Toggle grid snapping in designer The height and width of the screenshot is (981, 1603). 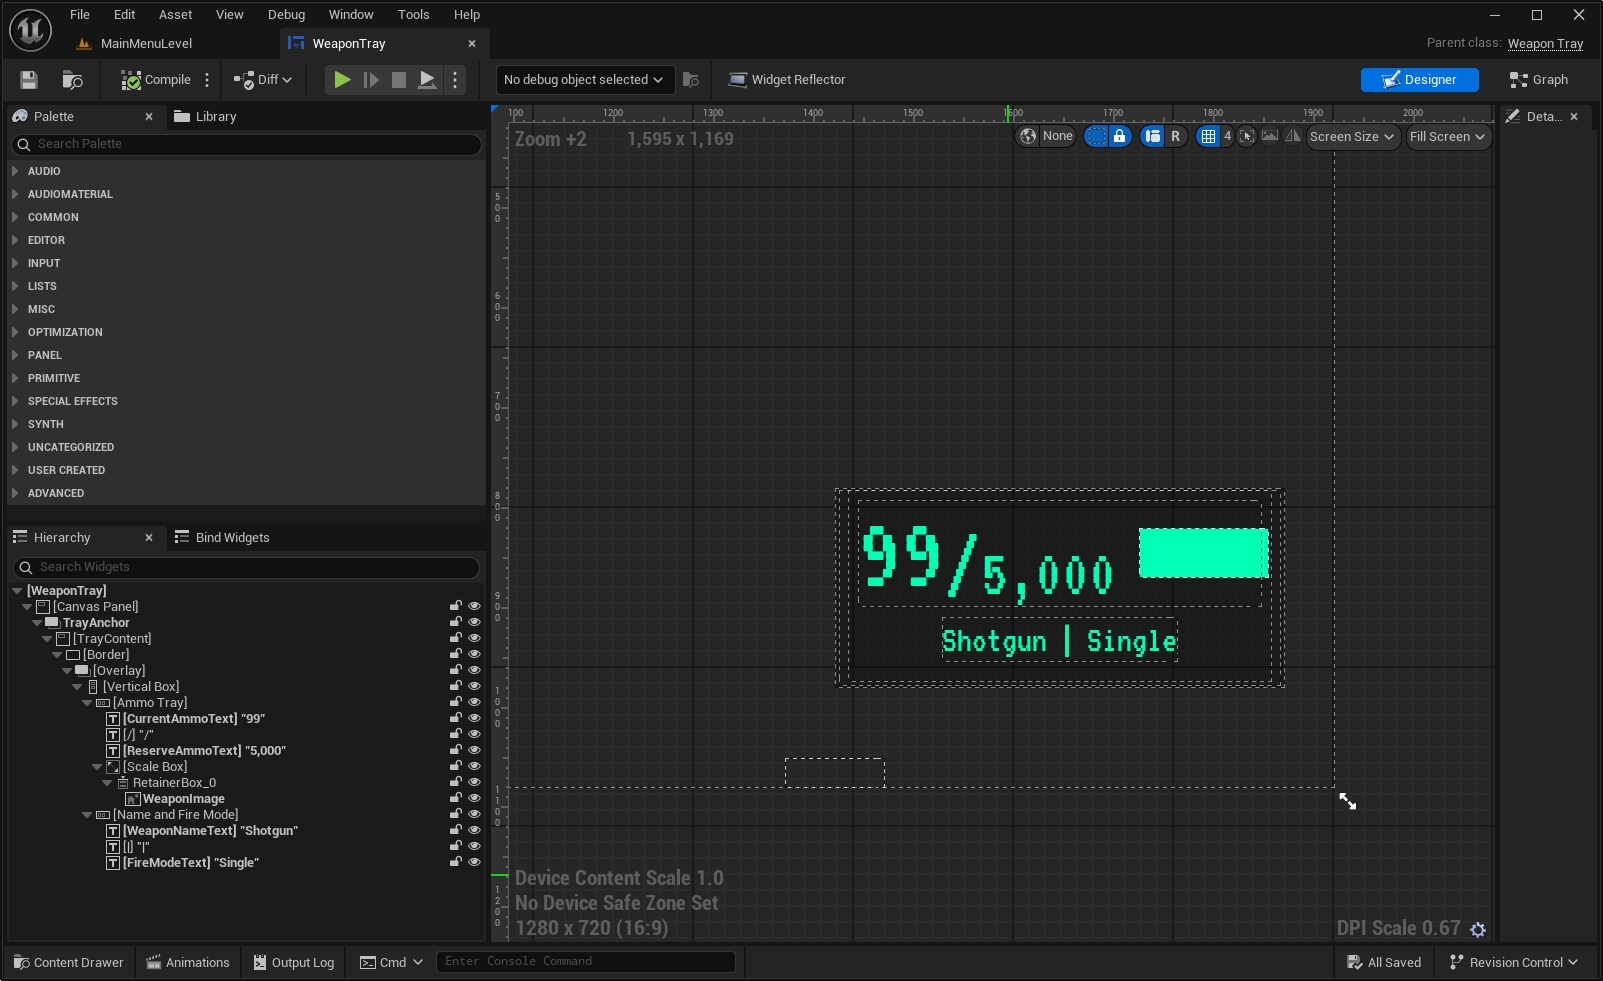(1209, 137)
